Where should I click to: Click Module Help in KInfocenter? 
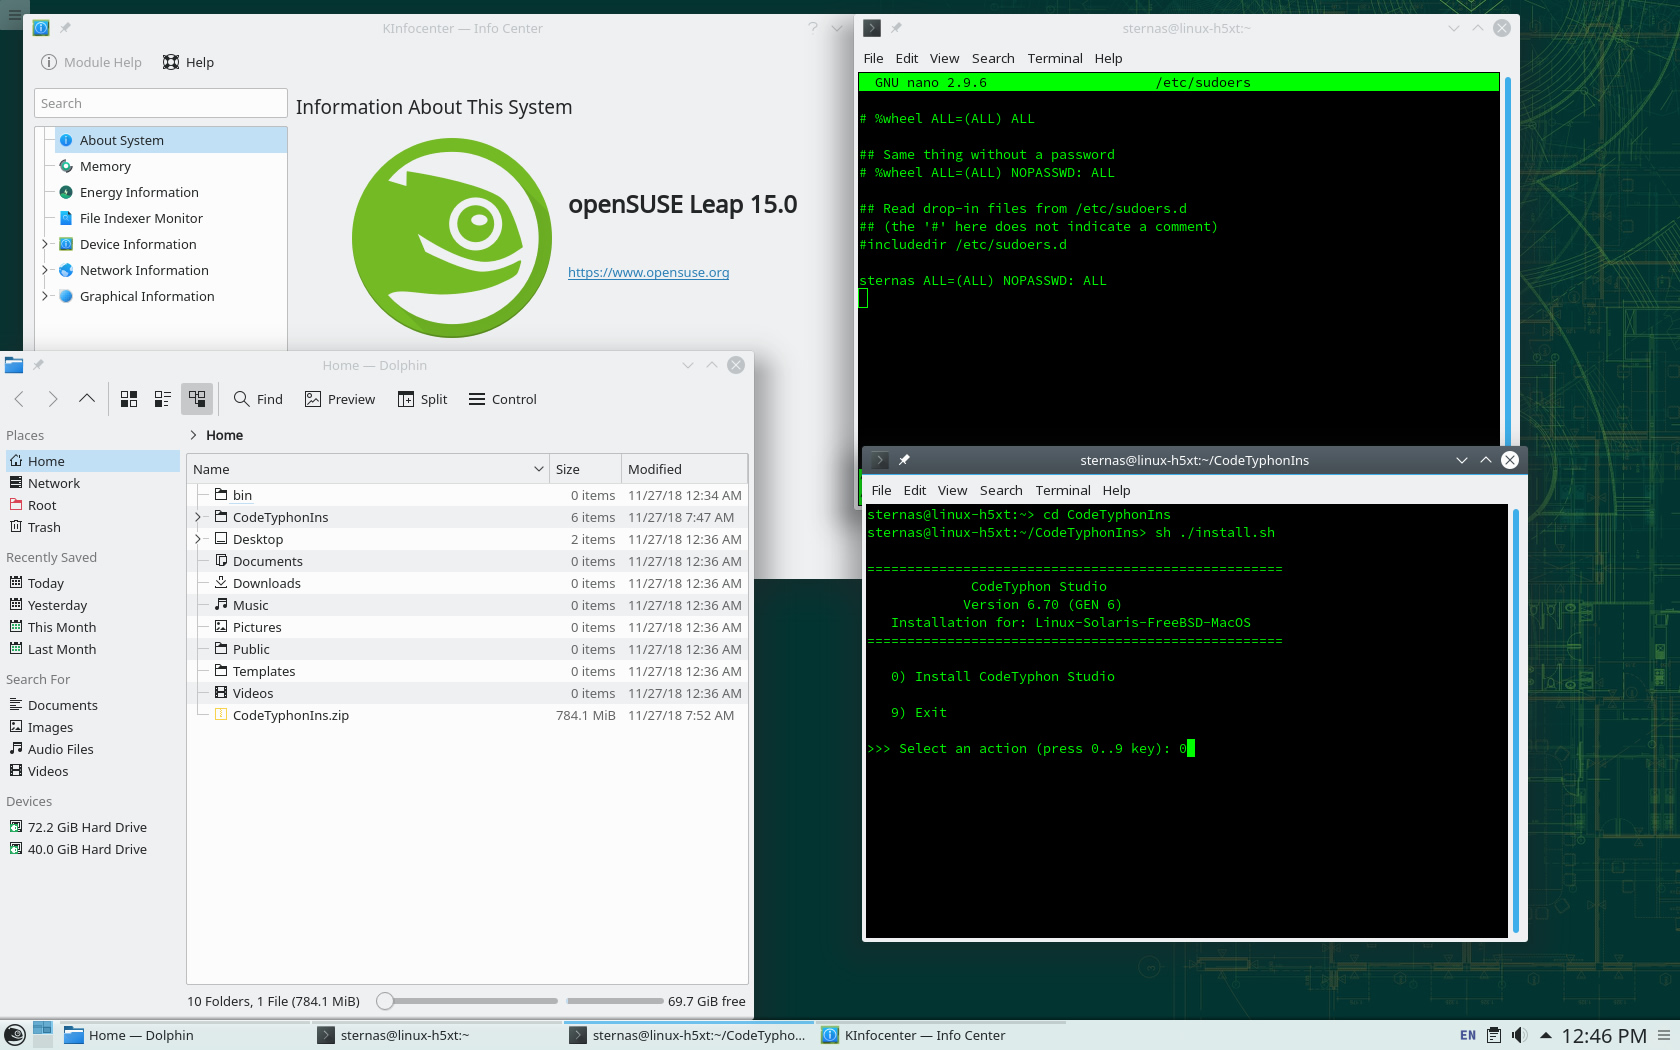pyautogui.click(x=91, y=62)
